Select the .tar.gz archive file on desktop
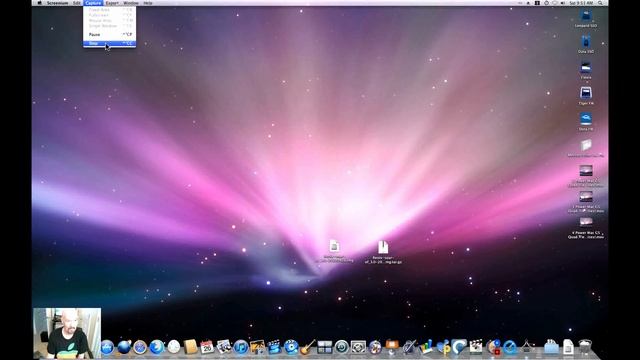This screenshot has height=360, width=640. tap(383, 247)
